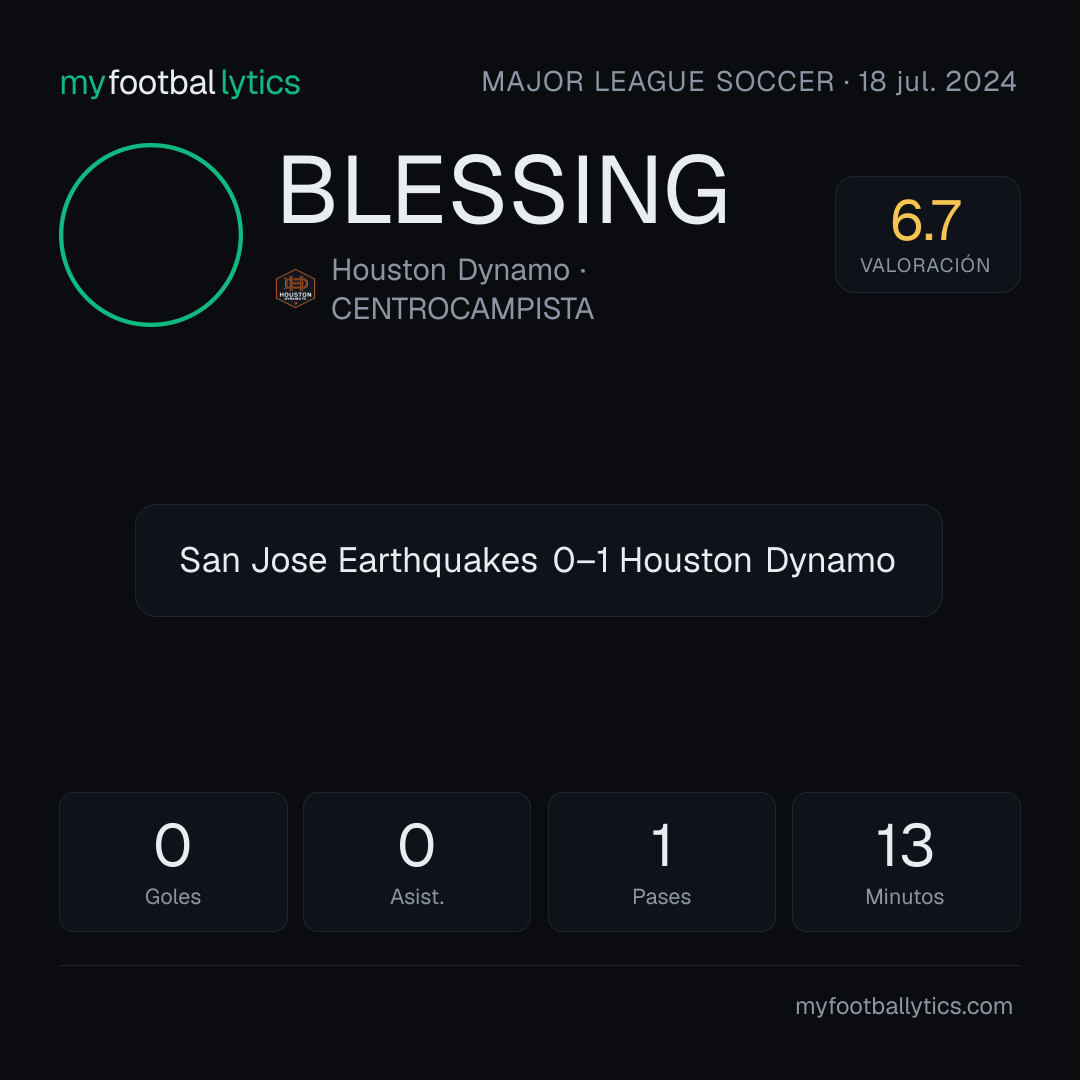Viewport: 1080px width, 1080px height.
Task: Click the myfootballytics.com footer link
Action: 904,1006
